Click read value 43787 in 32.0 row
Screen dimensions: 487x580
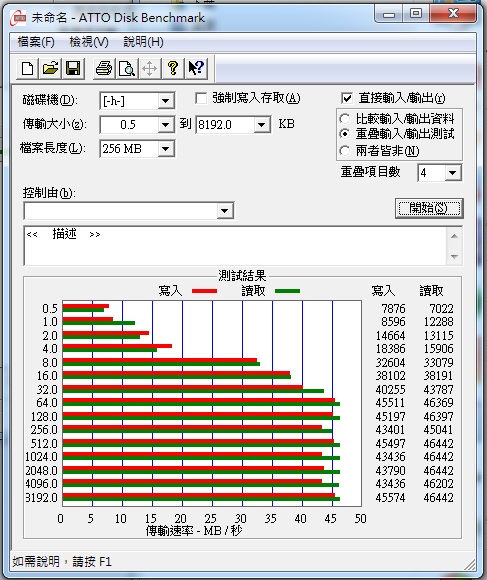pyautogui.click(x=439, y=390)
